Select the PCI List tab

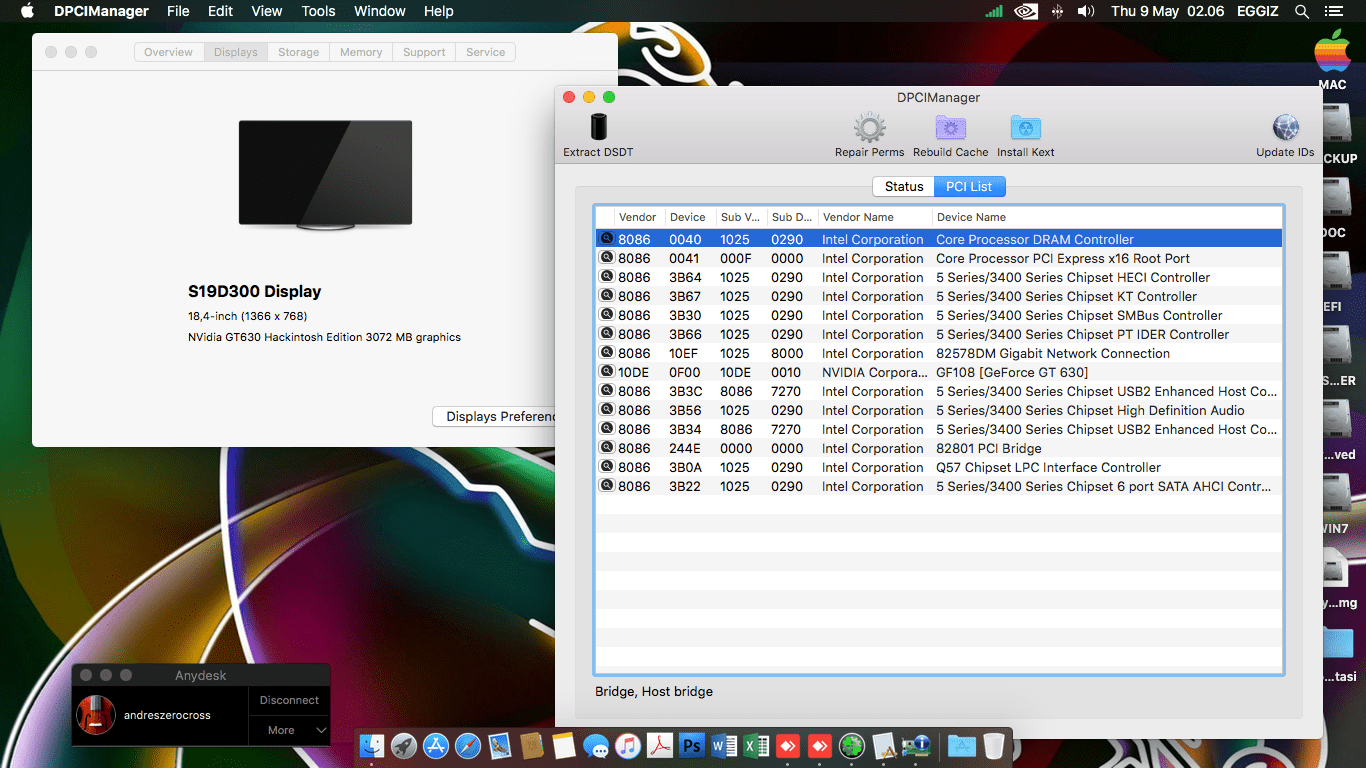click(x=970, y=187)
